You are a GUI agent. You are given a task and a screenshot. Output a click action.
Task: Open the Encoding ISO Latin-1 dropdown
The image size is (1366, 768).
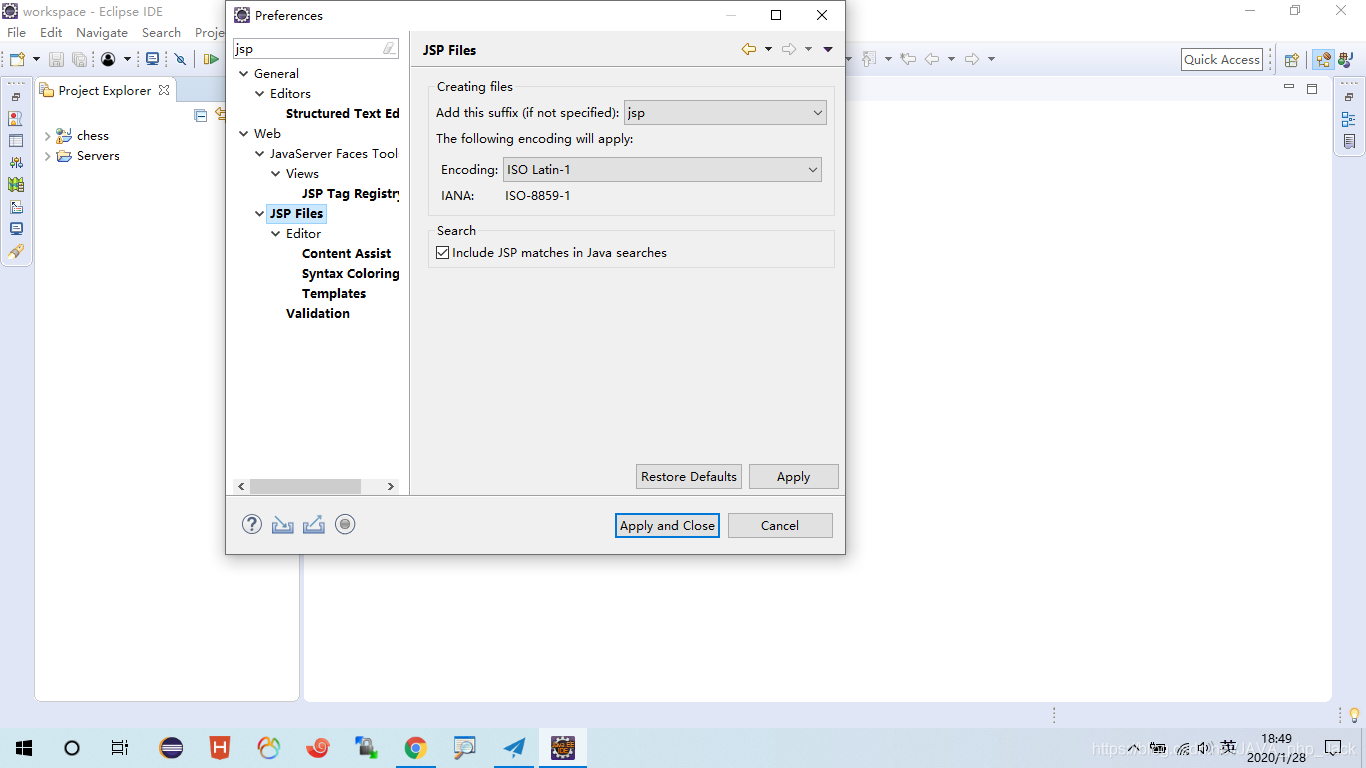pyautogui.click(x=662, y=170)
